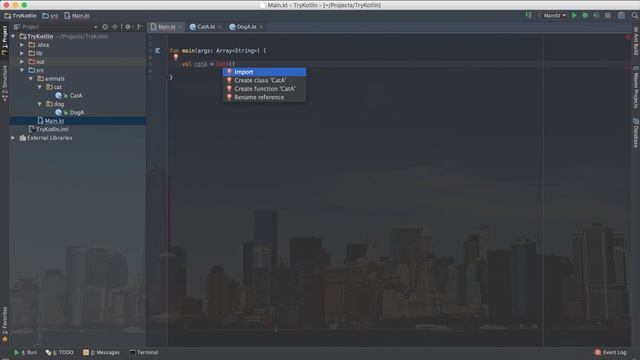Click Scroll from Source target icon
The image size is (640, 360).
(x=105, y=27)
